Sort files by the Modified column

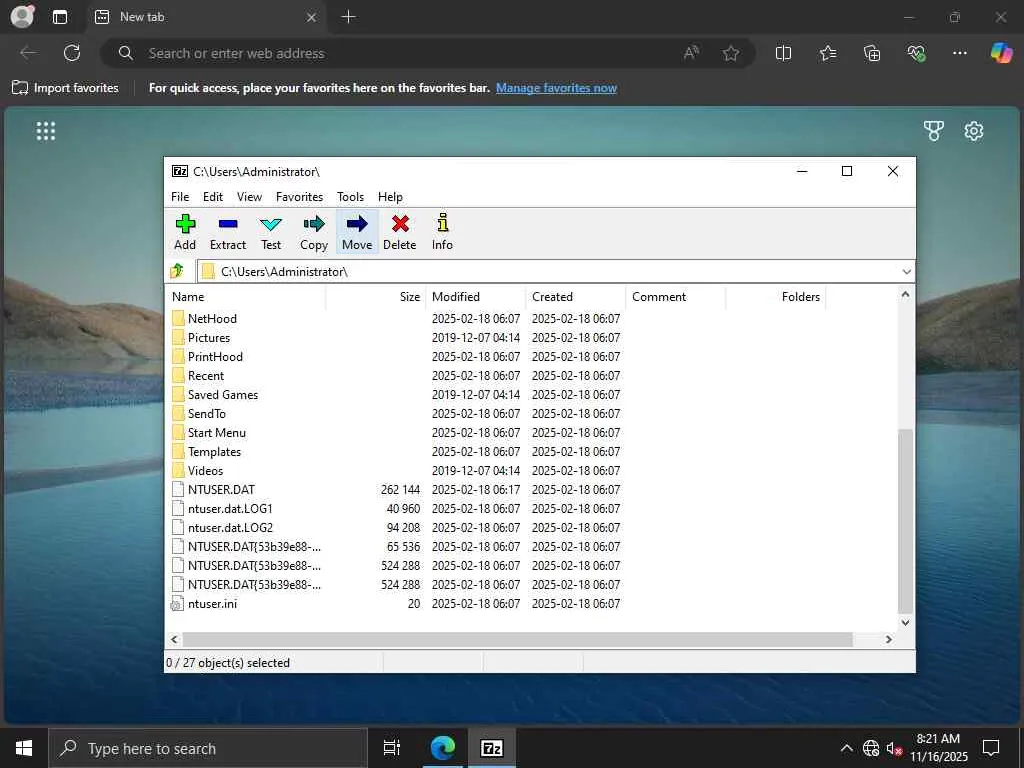point(456,297)
